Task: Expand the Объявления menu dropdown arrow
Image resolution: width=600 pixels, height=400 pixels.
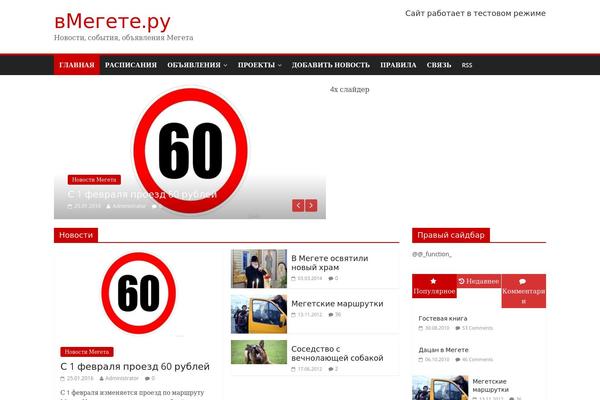Action: tap(225, 65)
